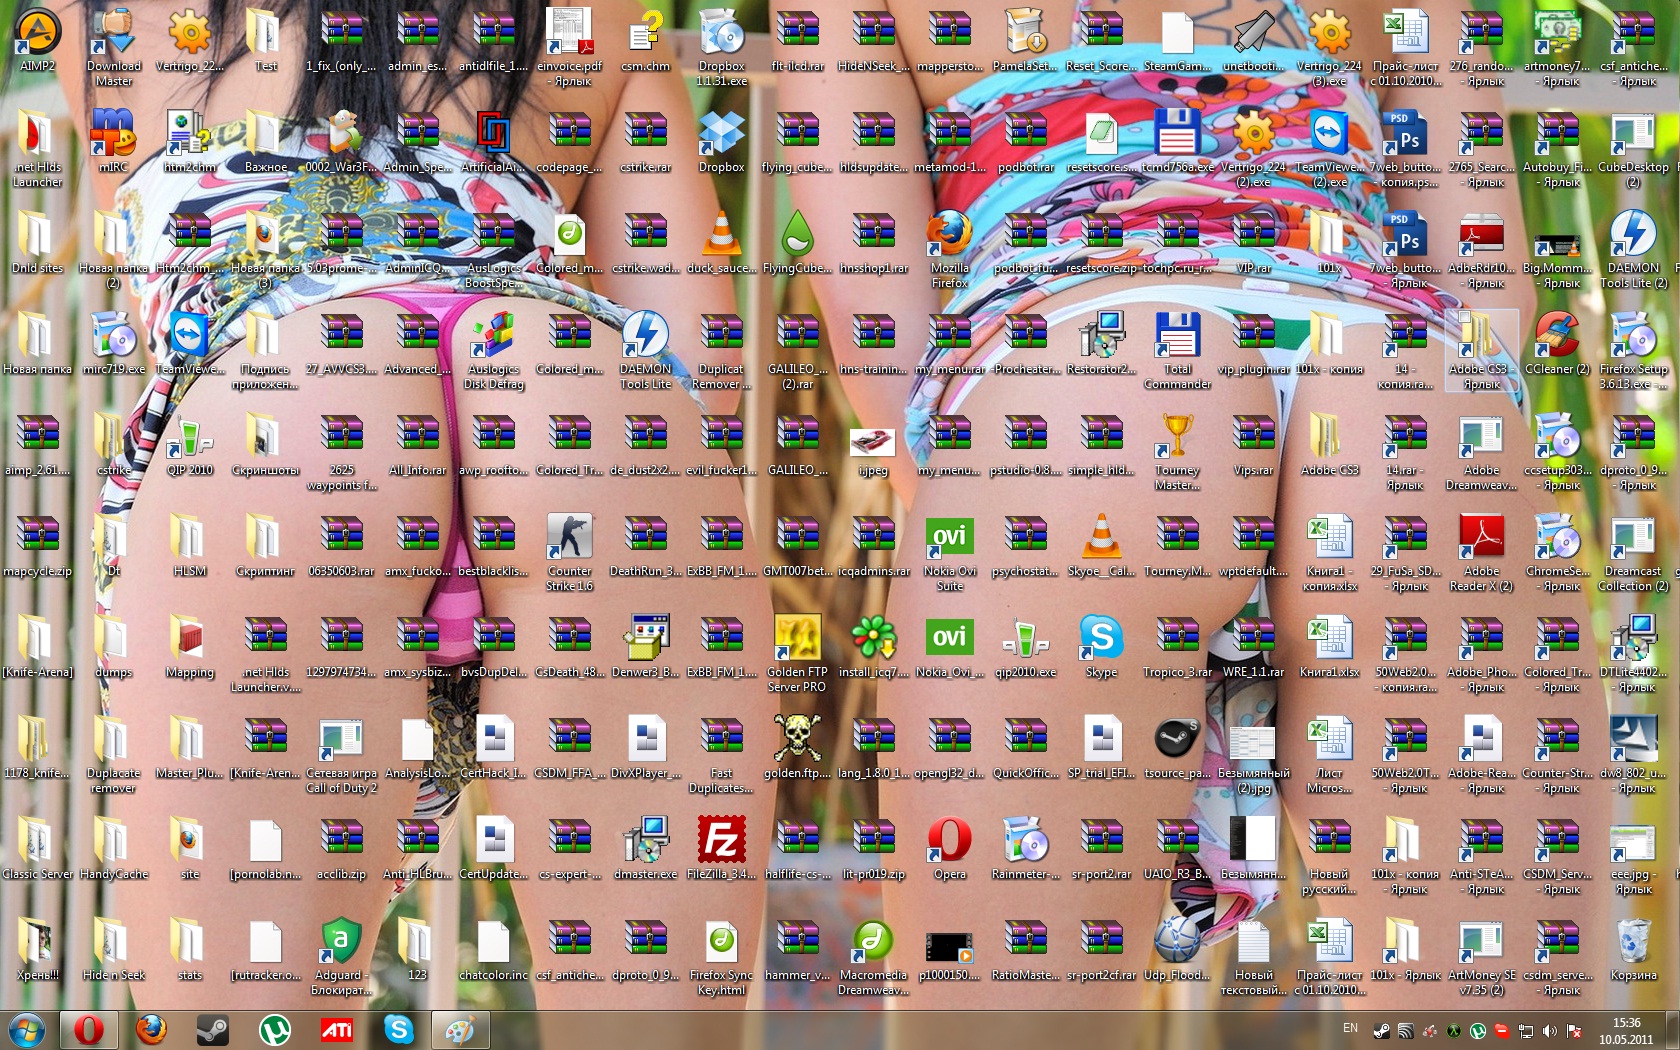Open the Windows Start menu
Screen dimensions: 1680x1050
[26, 1029]
